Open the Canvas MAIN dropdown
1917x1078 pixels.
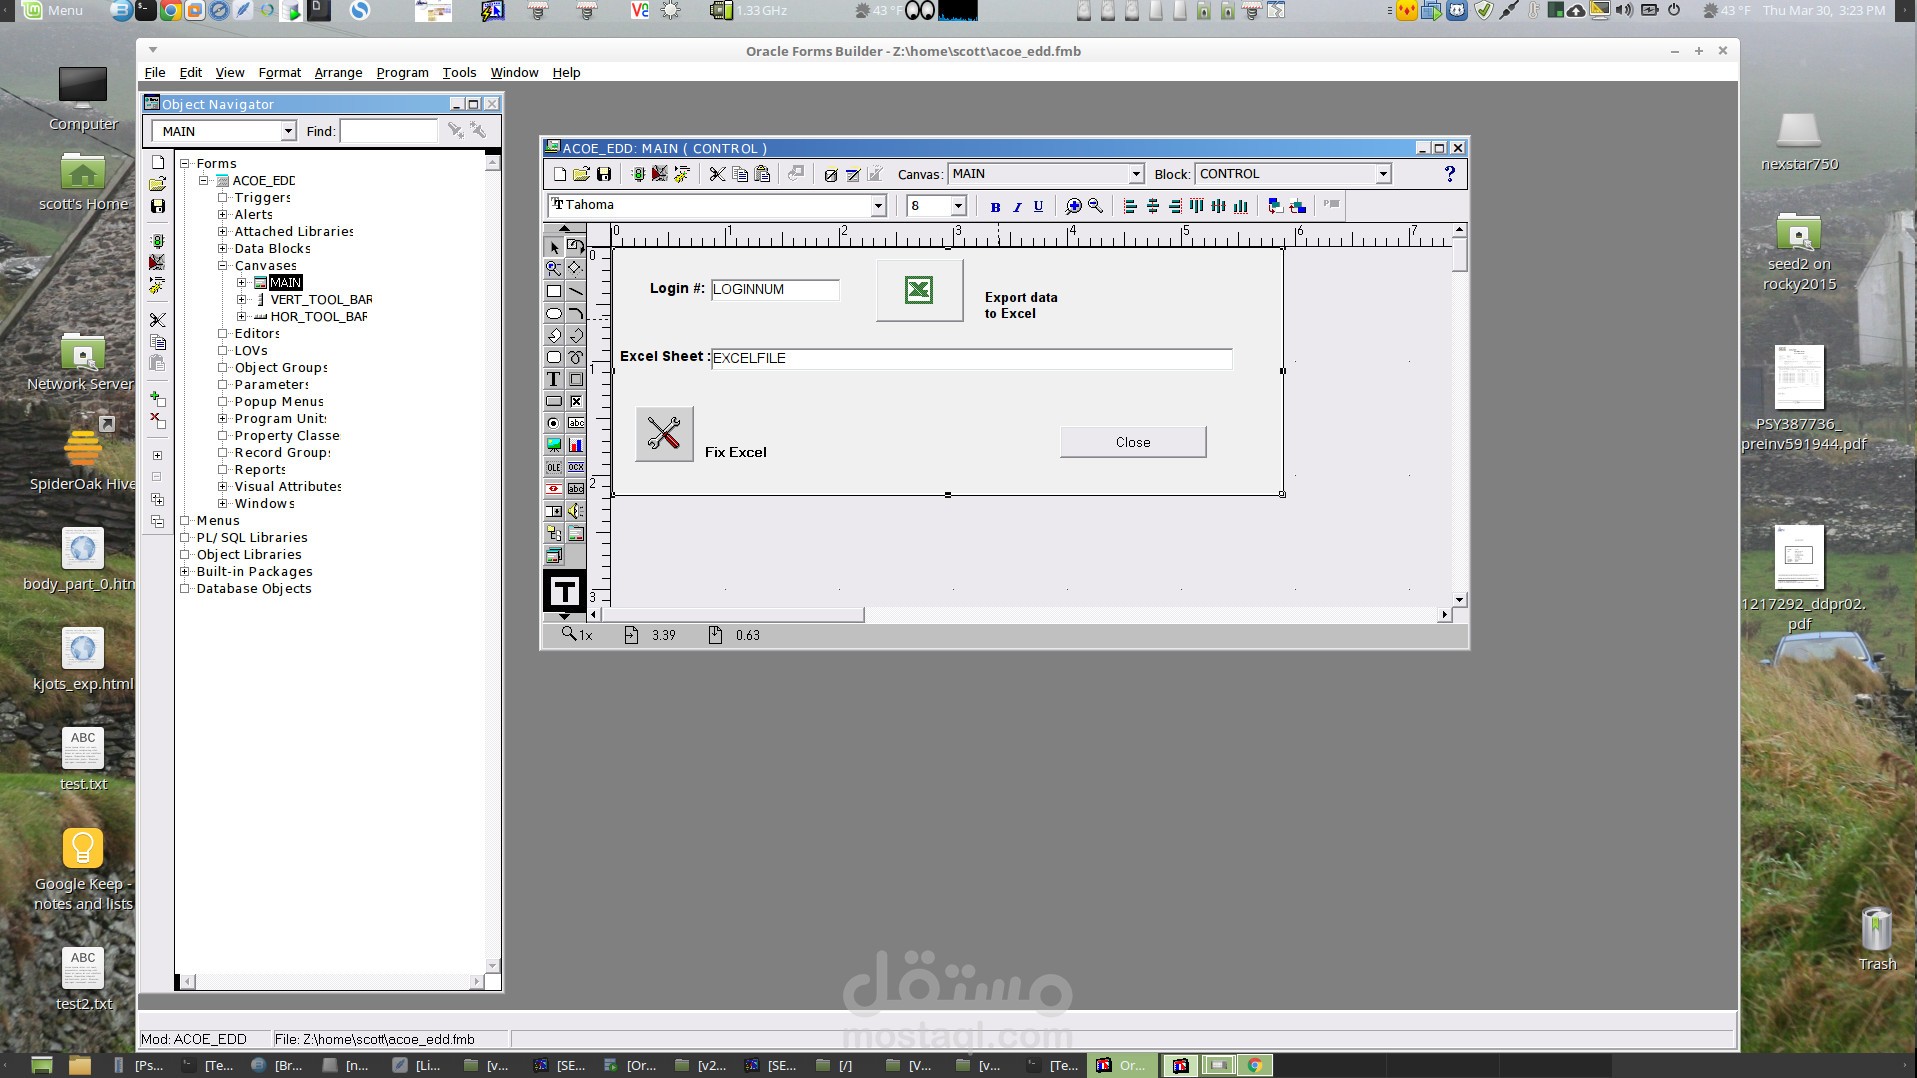(1136, 174)
